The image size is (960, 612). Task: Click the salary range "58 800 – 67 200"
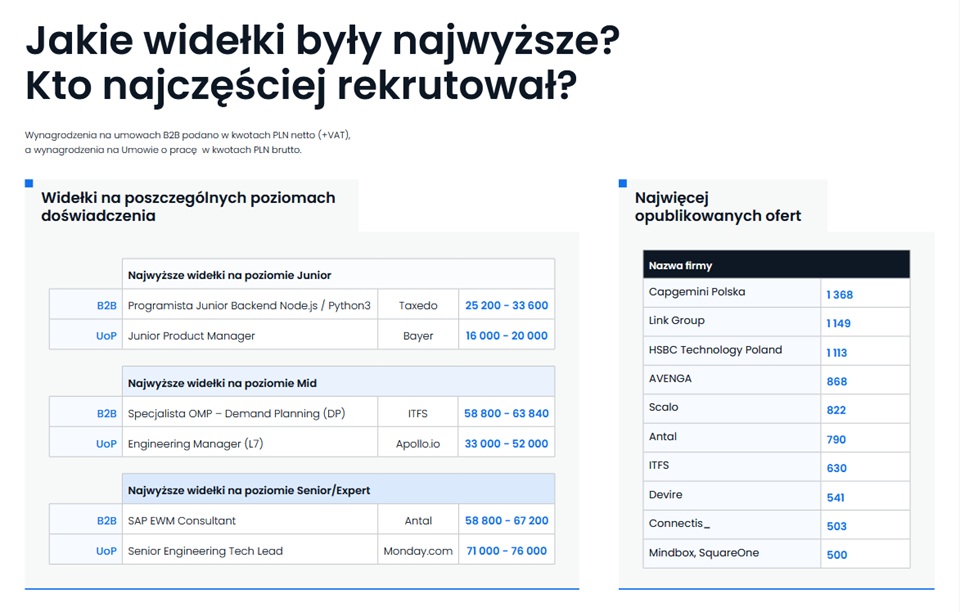[506, 520]
